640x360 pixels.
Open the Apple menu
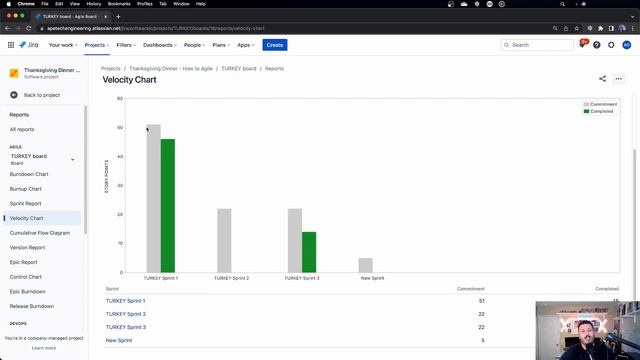coord(9,4)
